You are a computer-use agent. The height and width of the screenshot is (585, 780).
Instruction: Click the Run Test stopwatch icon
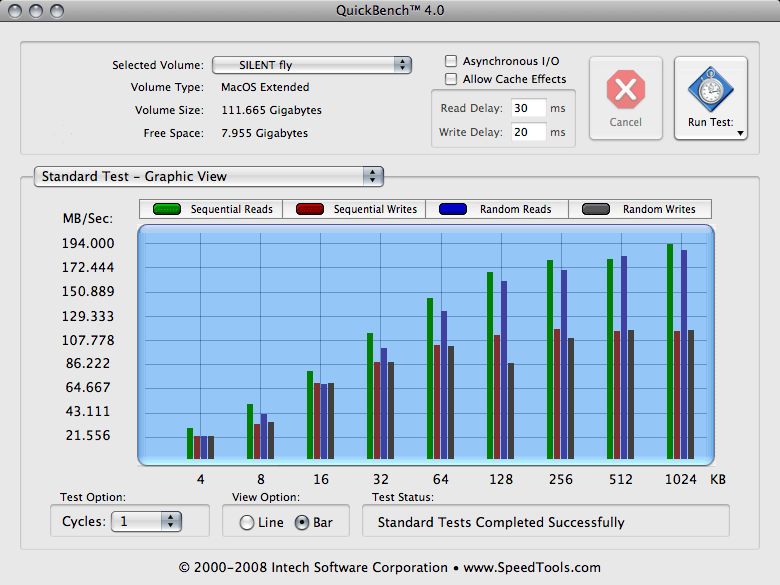click(x=711, y=90)
